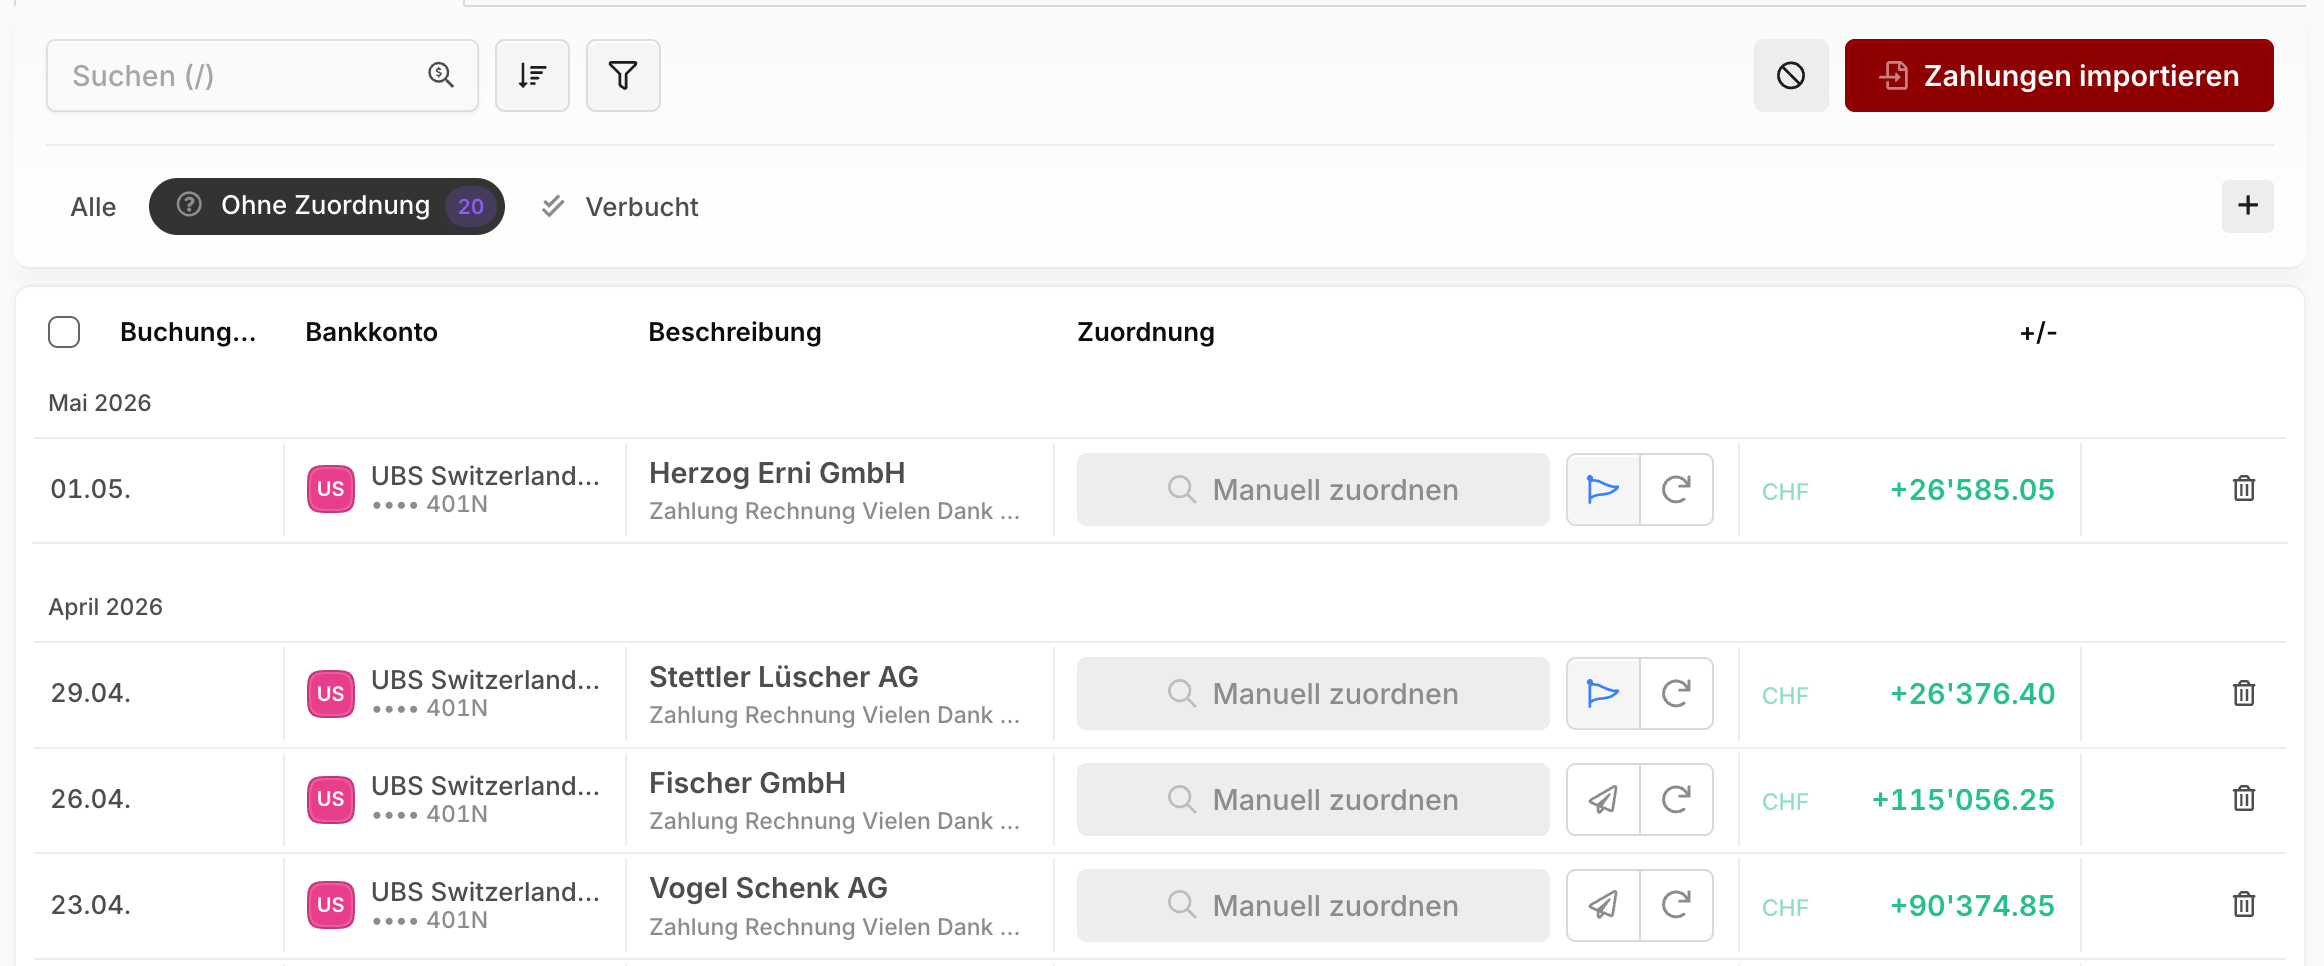Viewport: 2324px width, 966px height.
Task: Click the US bank badge in 23.04. row
Action: (331, 905)
